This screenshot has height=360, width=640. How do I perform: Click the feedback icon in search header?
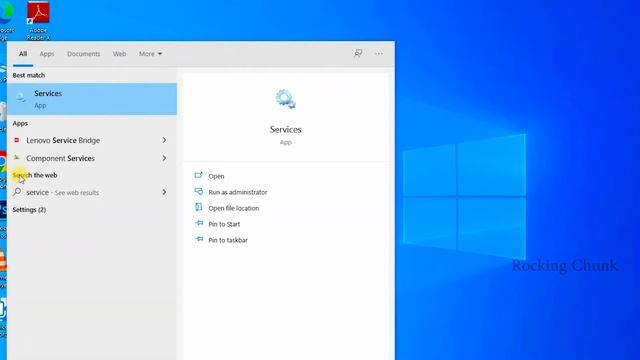point(358,53)
